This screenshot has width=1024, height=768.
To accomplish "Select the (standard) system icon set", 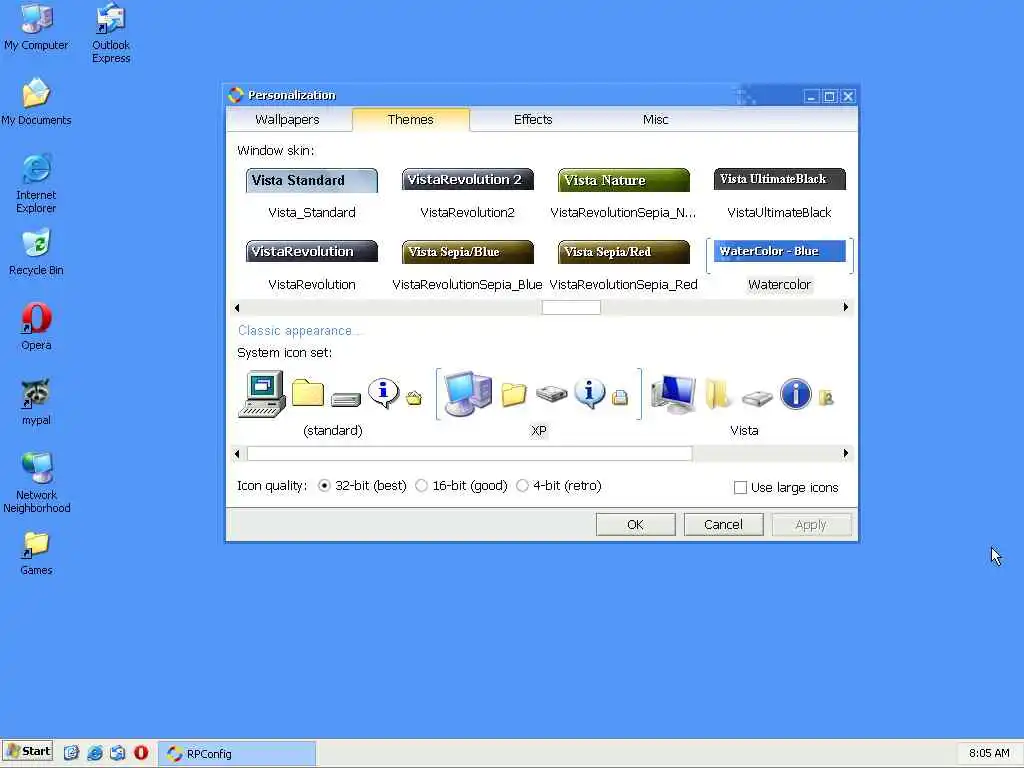I will pyautogui.click(x=332, y=403).
